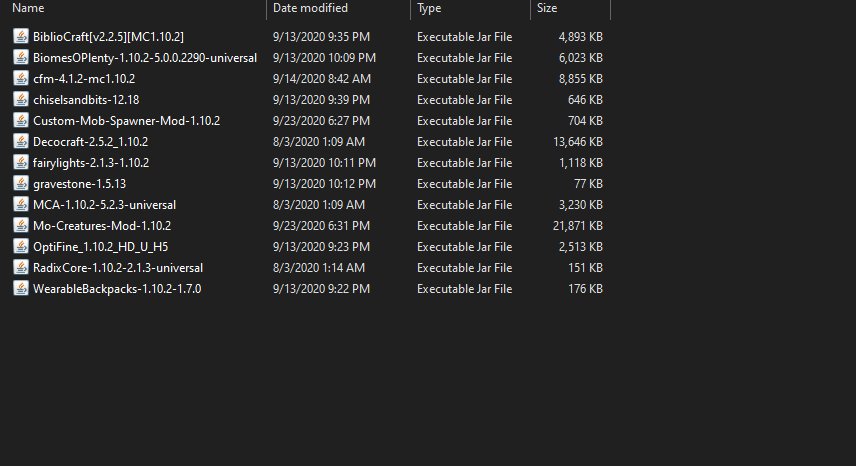Click date 9/13/2020 9:22 PM
The height and width of the screenshot is (466, 856).
pos(322,289)
